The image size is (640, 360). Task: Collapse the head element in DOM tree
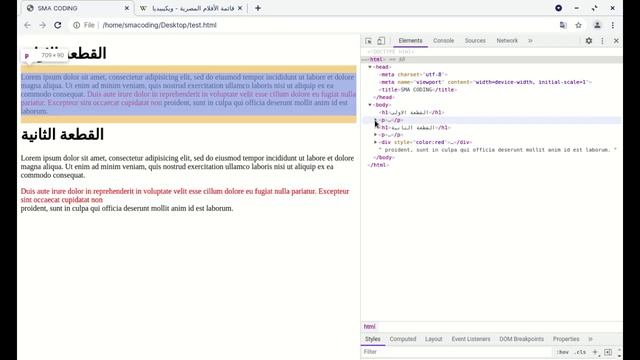370,67
